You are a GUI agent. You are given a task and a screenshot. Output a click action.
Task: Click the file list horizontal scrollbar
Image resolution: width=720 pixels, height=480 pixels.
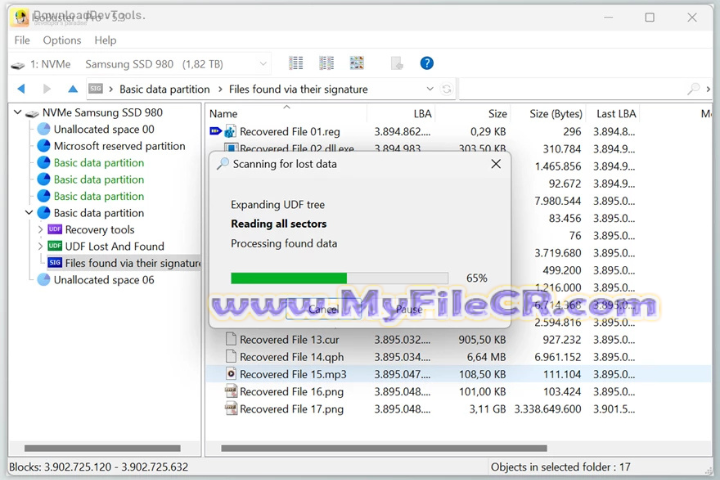(384, 448)
